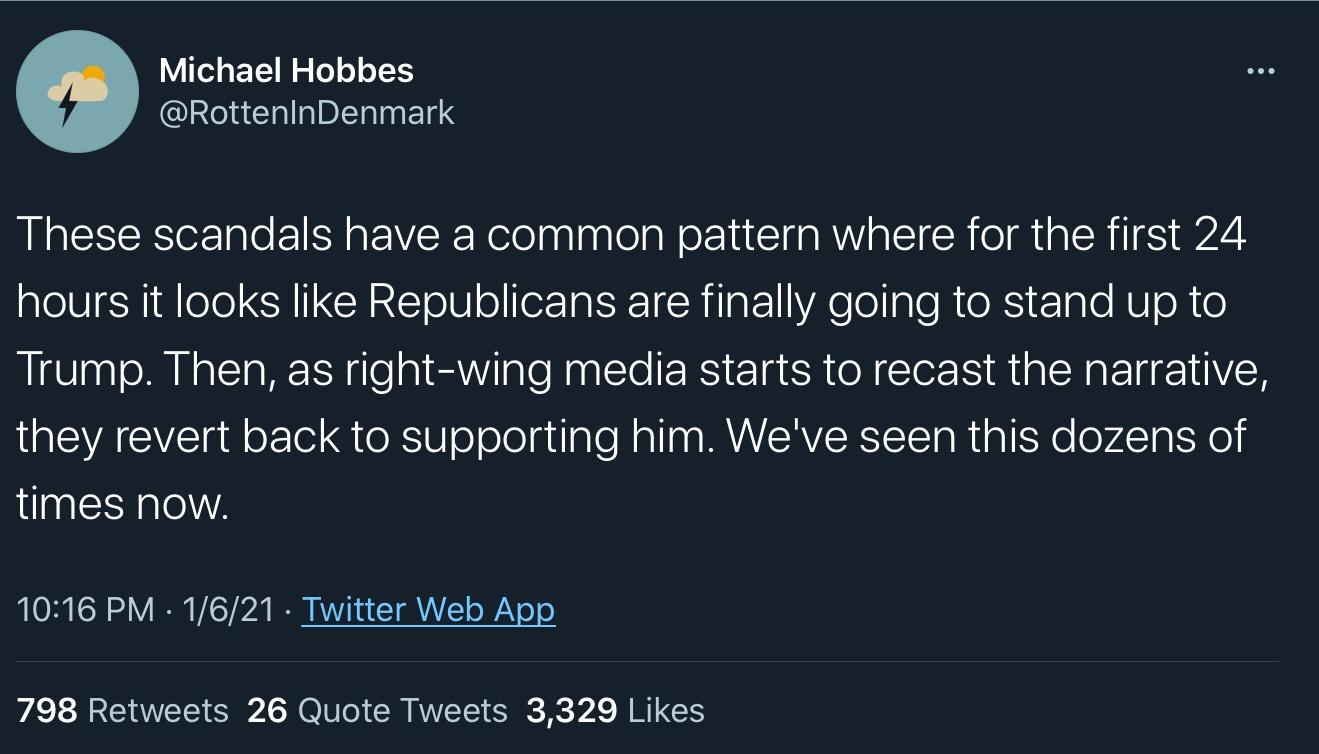
Task: Click the @RottenInDenmark handle
Action: click(307, 112)
